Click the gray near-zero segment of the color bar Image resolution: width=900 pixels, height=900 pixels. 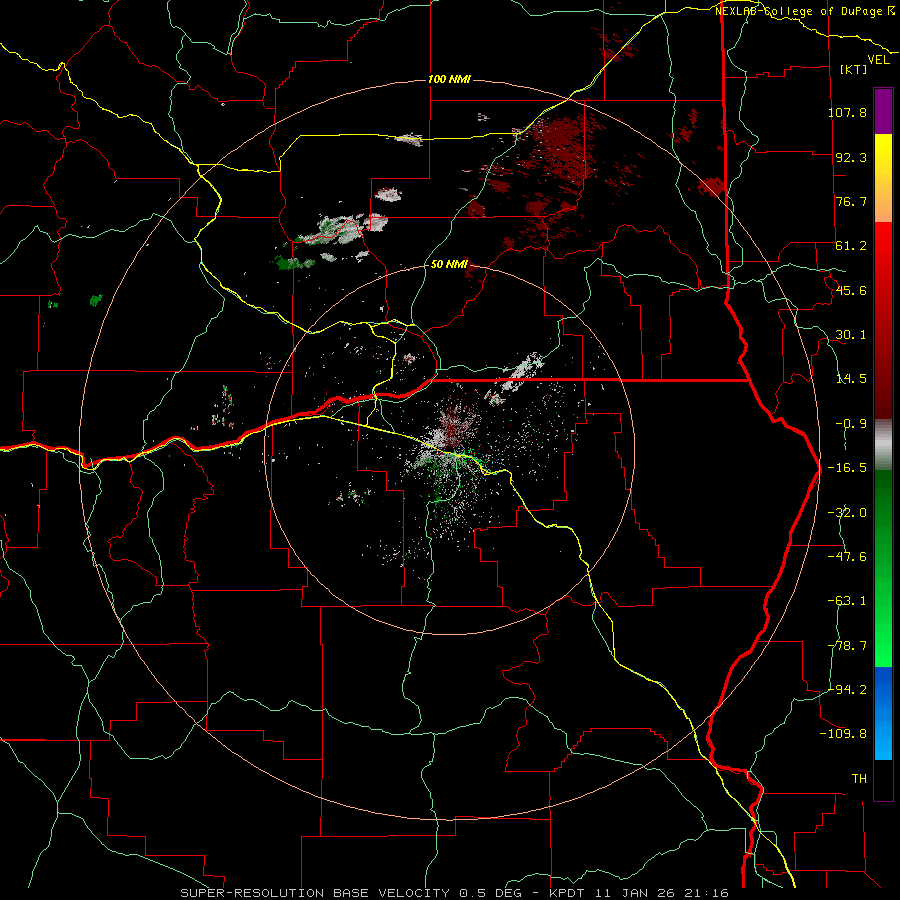pos(883,445)
